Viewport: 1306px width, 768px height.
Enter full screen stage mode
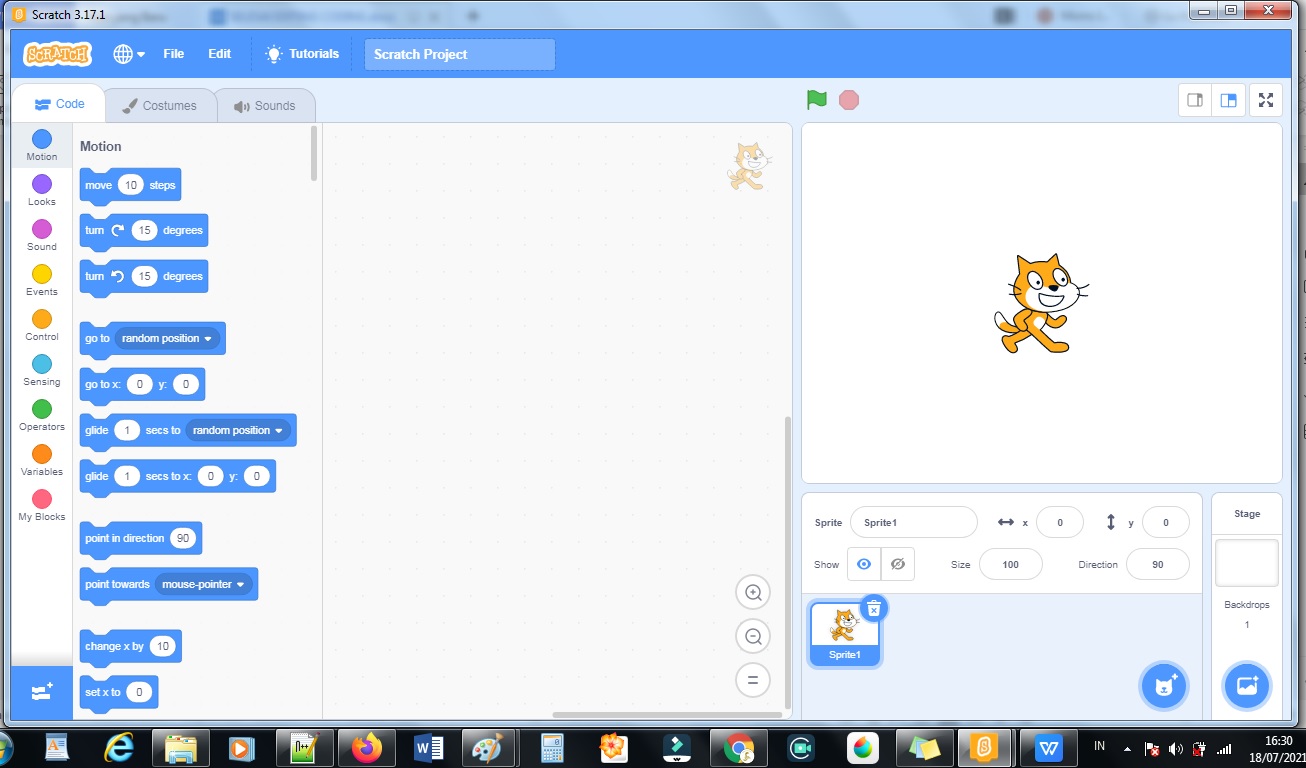point(1266,99)
